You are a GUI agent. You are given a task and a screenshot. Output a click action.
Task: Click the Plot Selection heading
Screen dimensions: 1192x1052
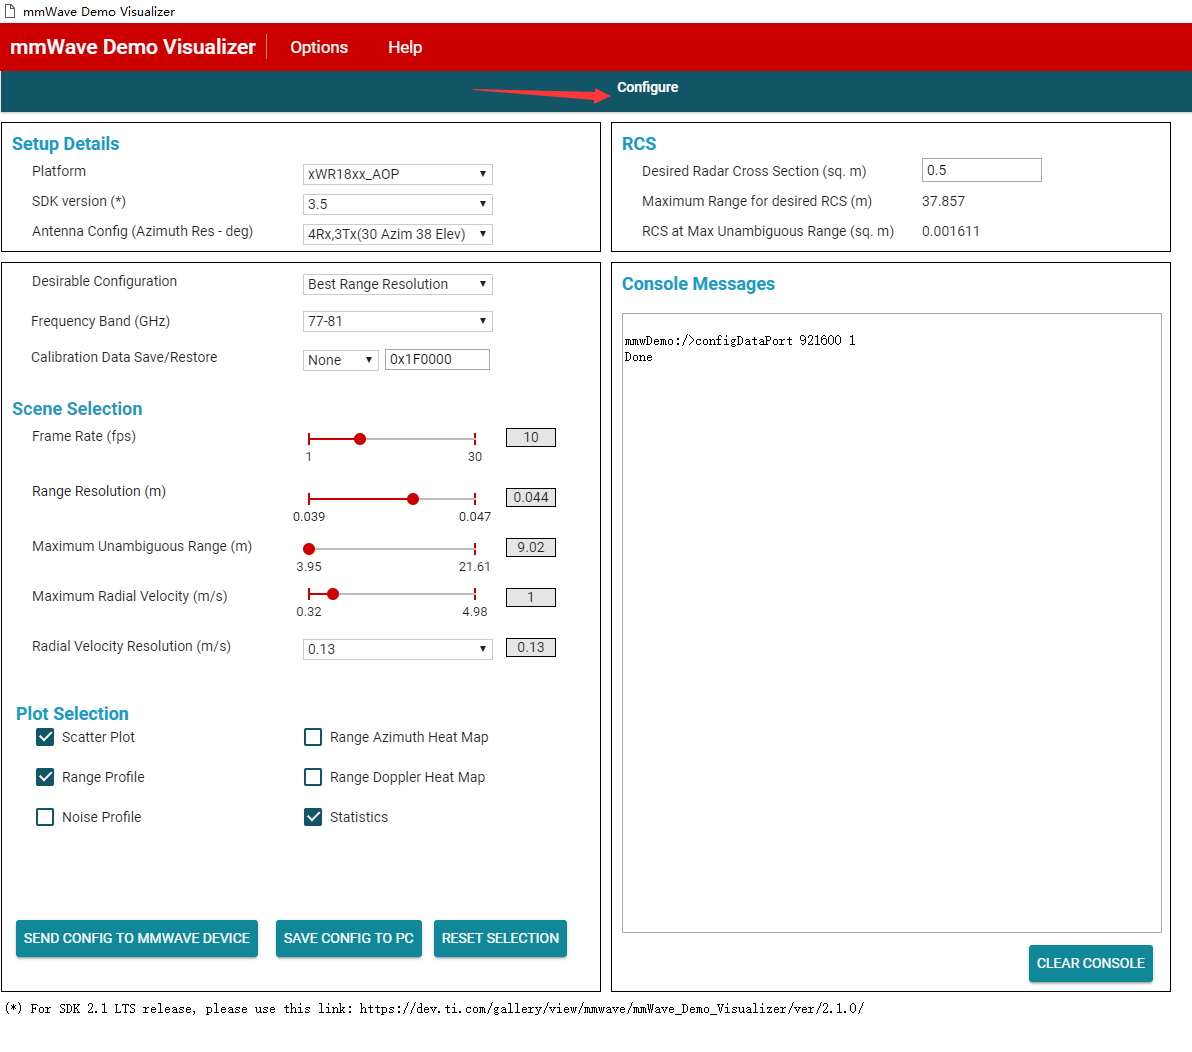coord(72,714)
